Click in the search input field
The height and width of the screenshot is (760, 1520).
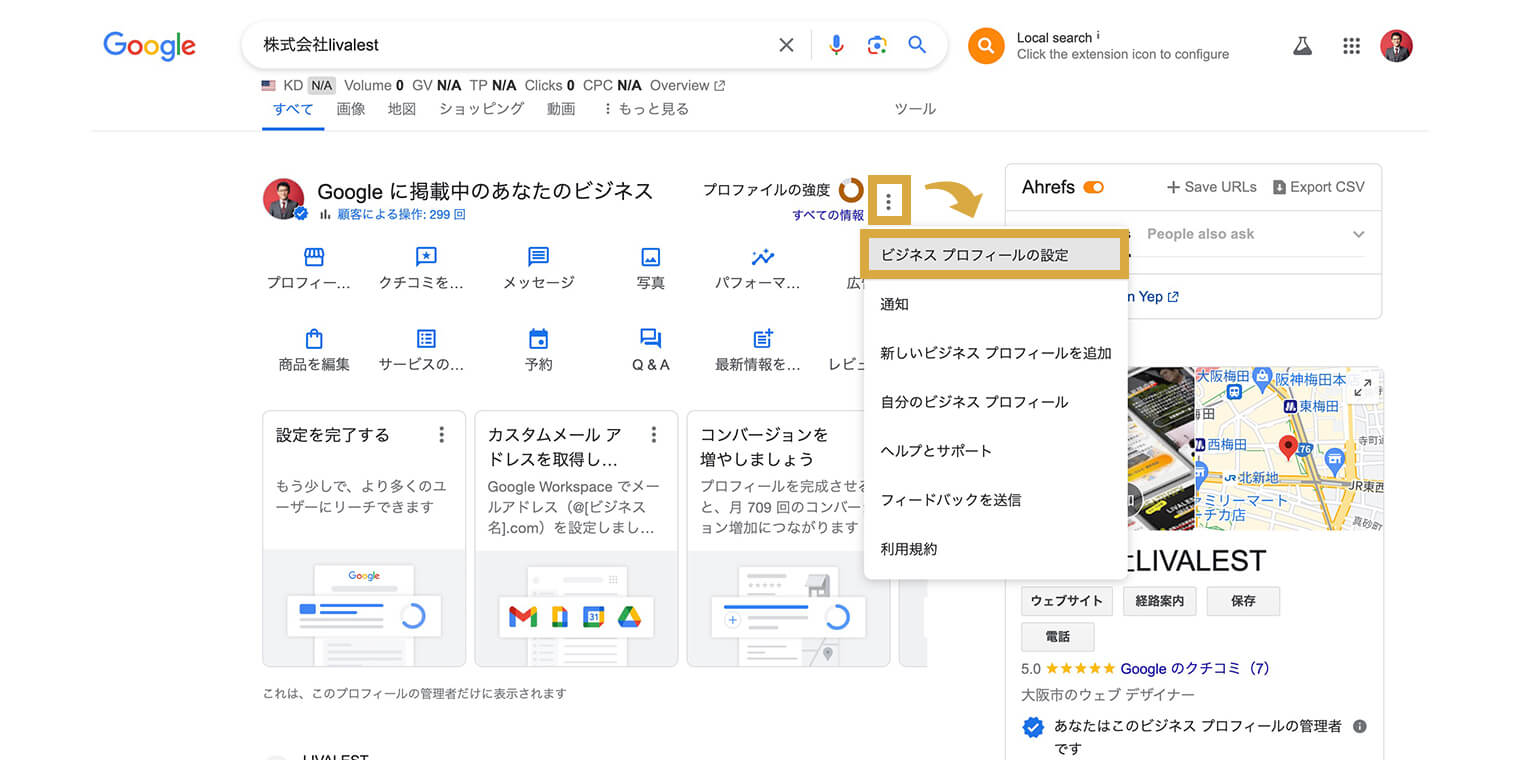point(515,45)
